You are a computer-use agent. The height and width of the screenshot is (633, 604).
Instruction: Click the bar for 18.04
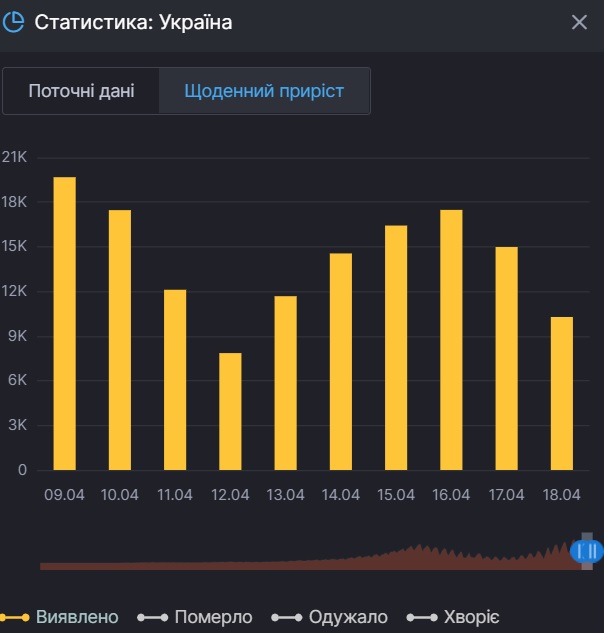[x=561, y=393]
